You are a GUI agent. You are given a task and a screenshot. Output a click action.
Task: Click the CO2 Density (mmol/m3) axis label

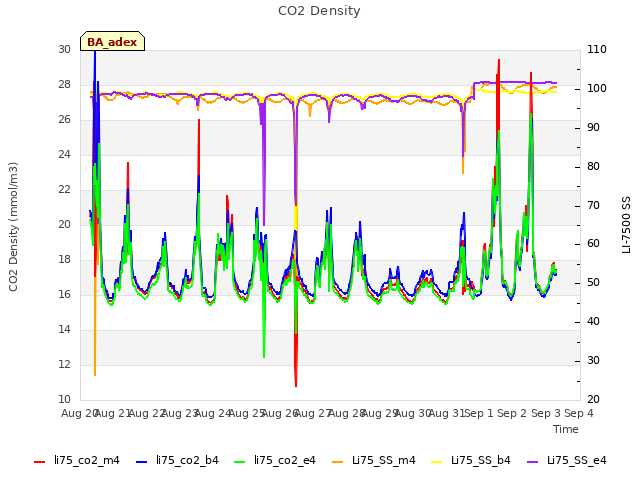pos(13,227)
